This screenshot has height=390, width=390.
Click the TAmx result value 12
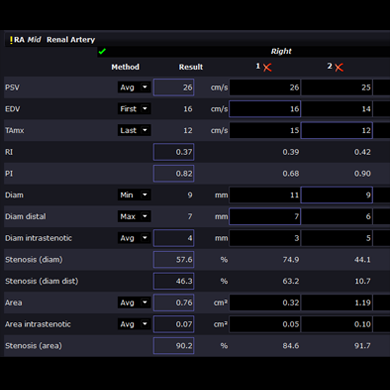pyautogui.click(x=188, y=130)
